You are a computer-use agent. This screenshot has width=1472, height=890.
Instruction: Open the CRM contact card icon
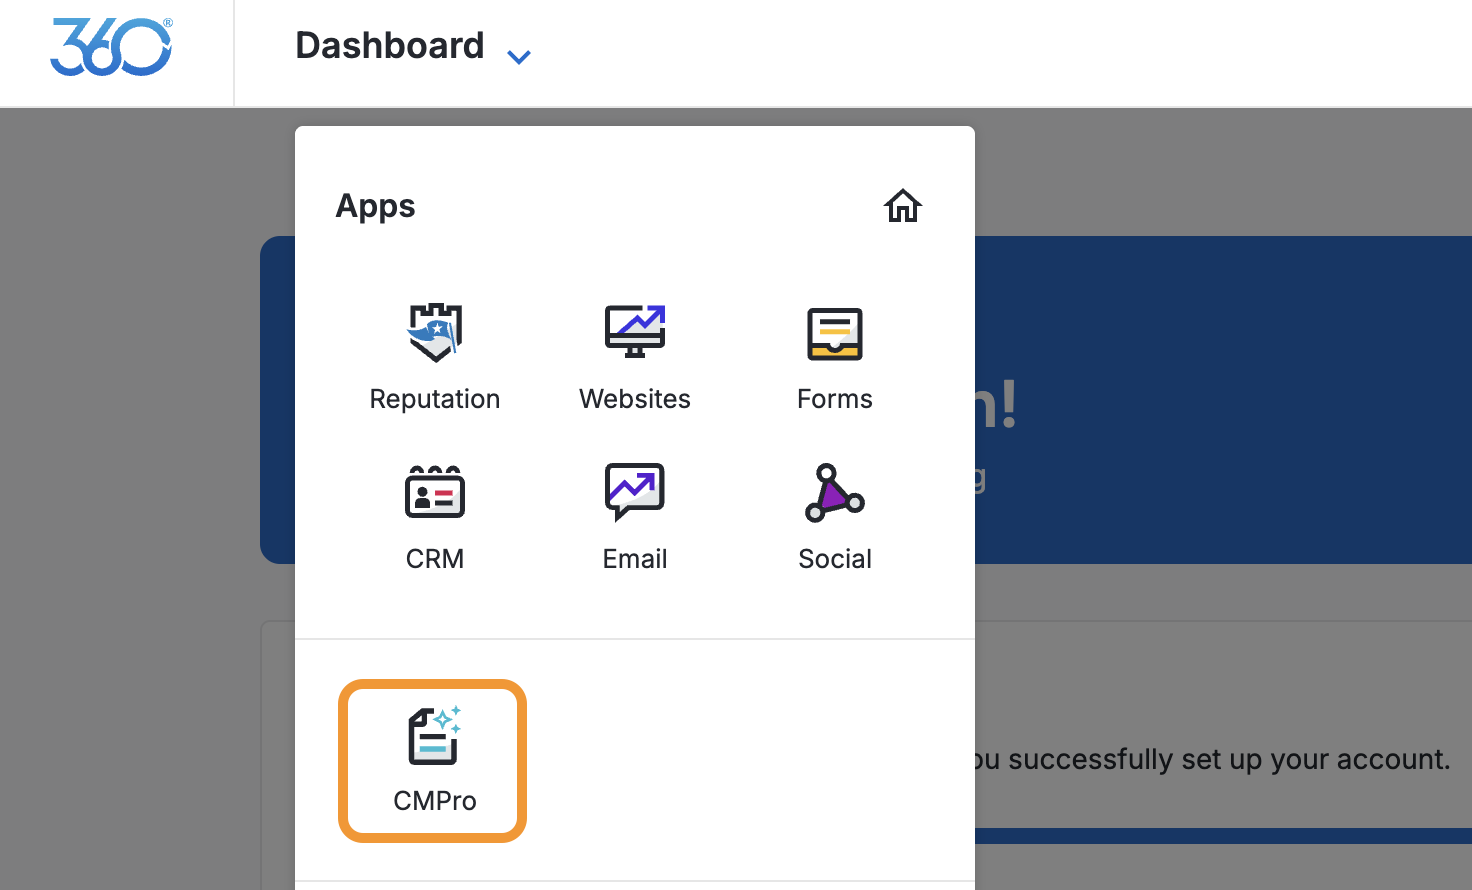pyautogui.click(x=435, y=492)
